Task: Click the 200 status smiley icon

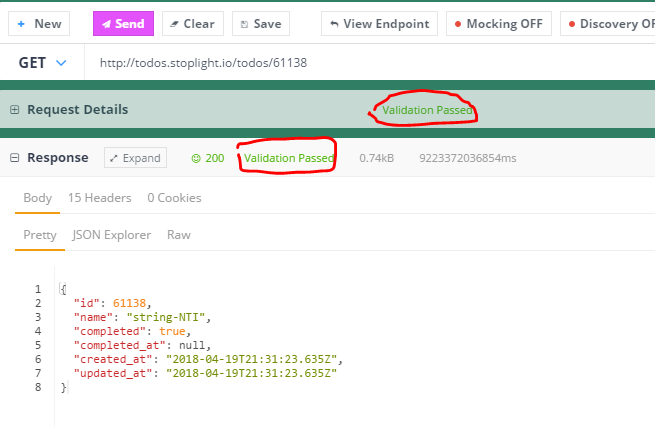Action: (196, 158)
